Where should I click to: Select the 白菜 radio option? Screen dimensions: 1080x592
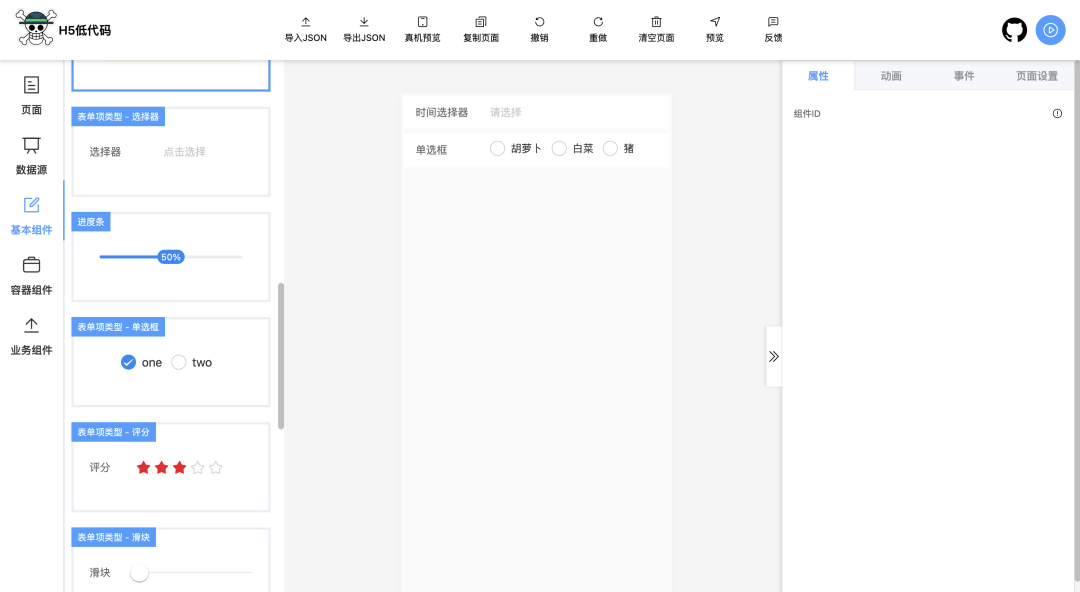pyautogui.click(x=559, y=148)
